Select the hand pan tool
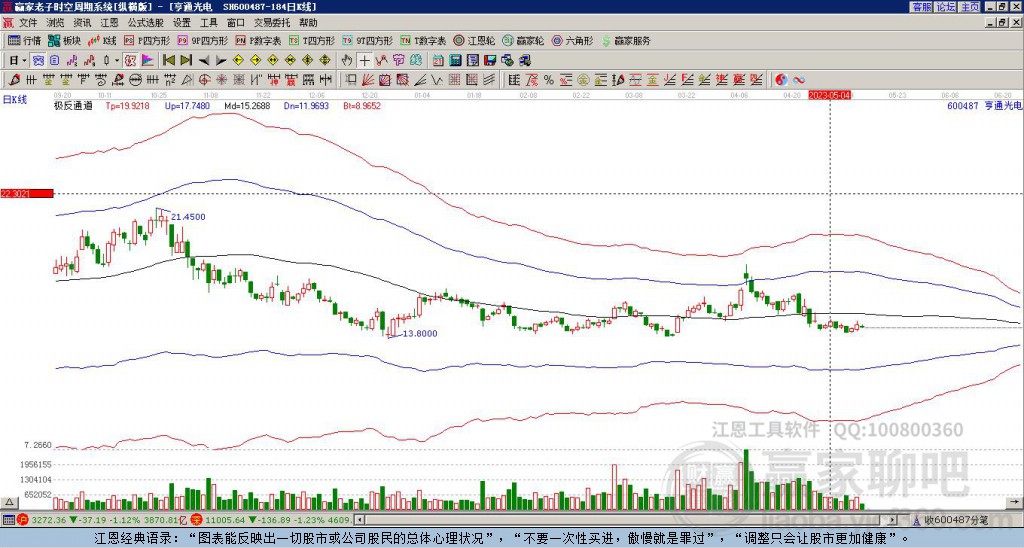The height and width of the screenshot is (548, 1024). 346,61
